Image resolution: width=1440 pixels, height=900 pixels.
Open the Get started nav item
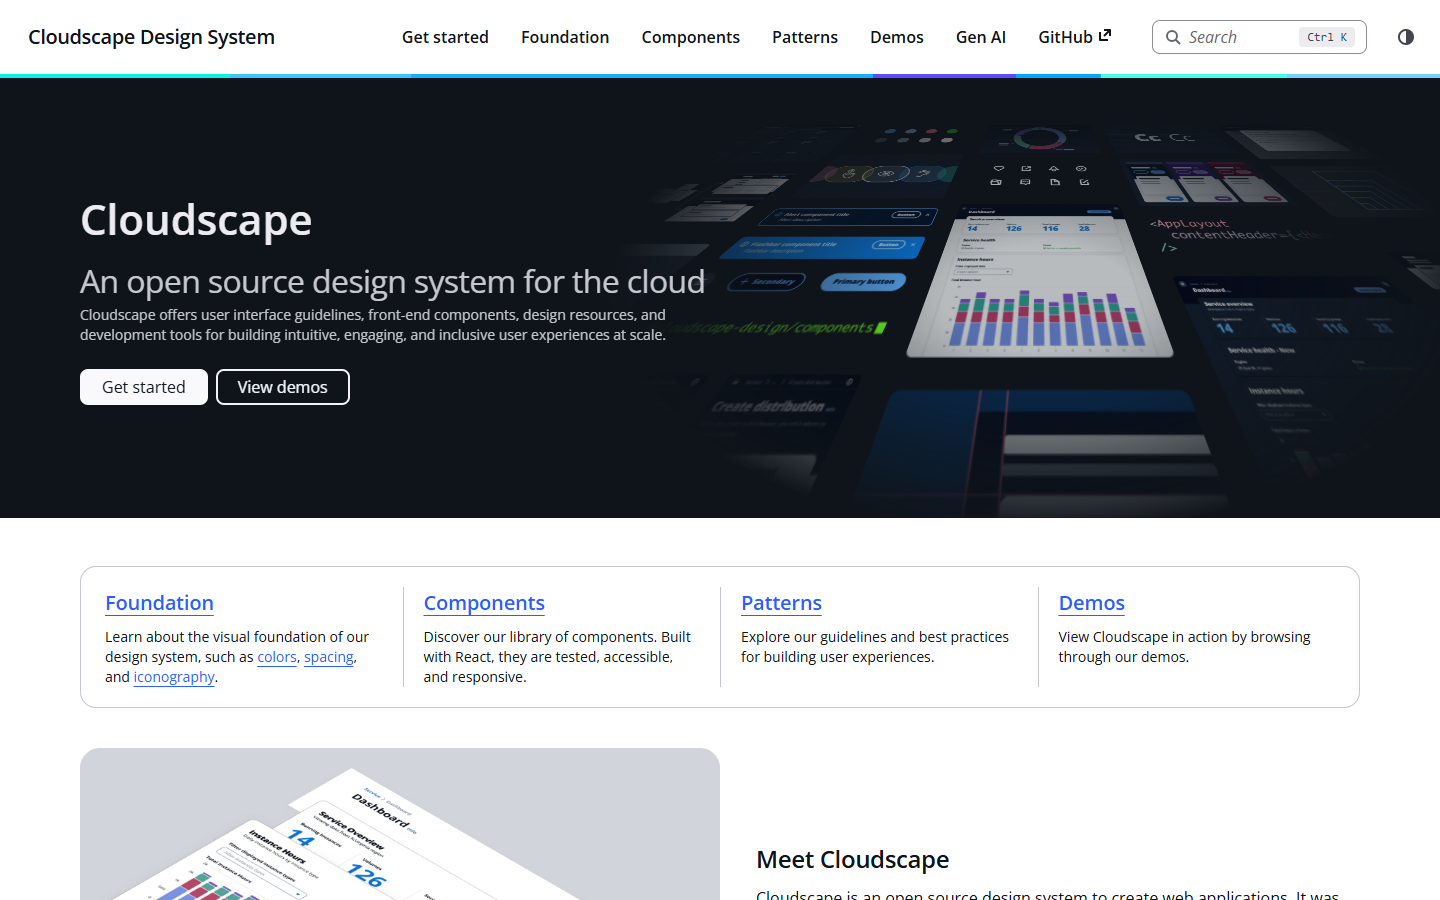point(445,37)
